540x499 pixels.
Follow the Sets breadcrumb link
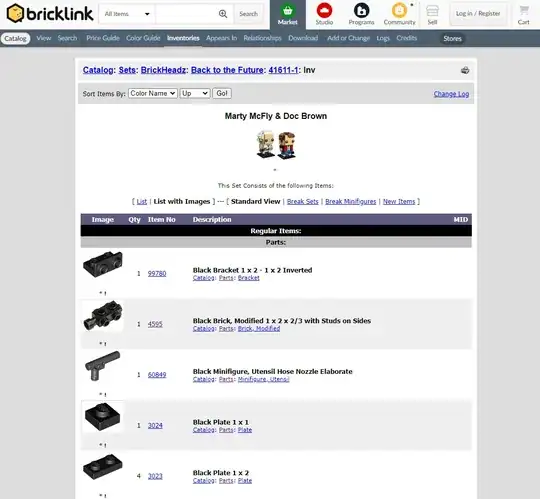tap(127, 70)
